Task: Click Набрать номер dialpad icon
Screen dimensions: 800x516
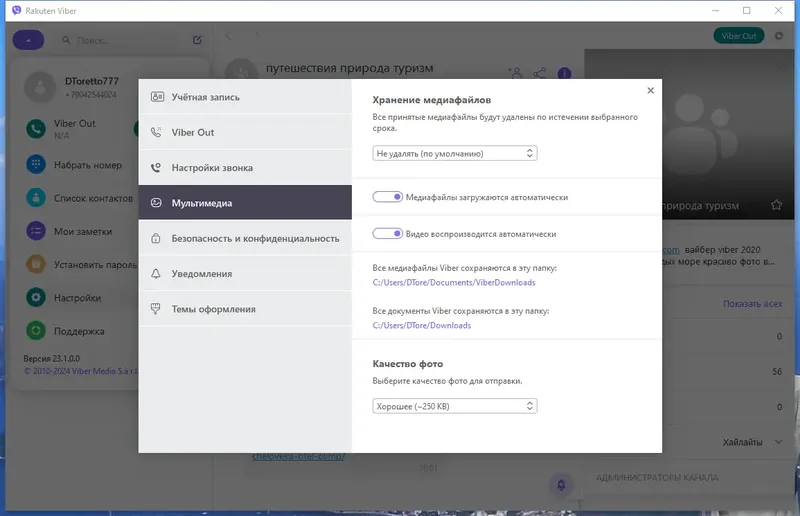Action: (36, 164)
